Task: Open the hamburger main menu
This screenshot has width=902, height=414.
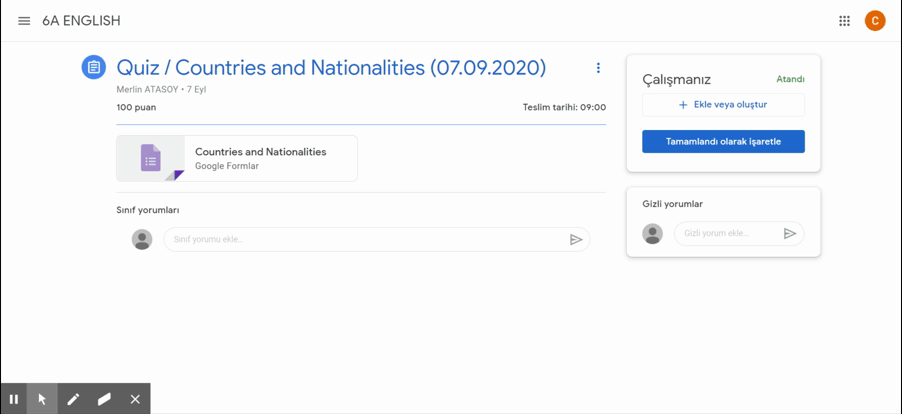Action: point(24,21)
